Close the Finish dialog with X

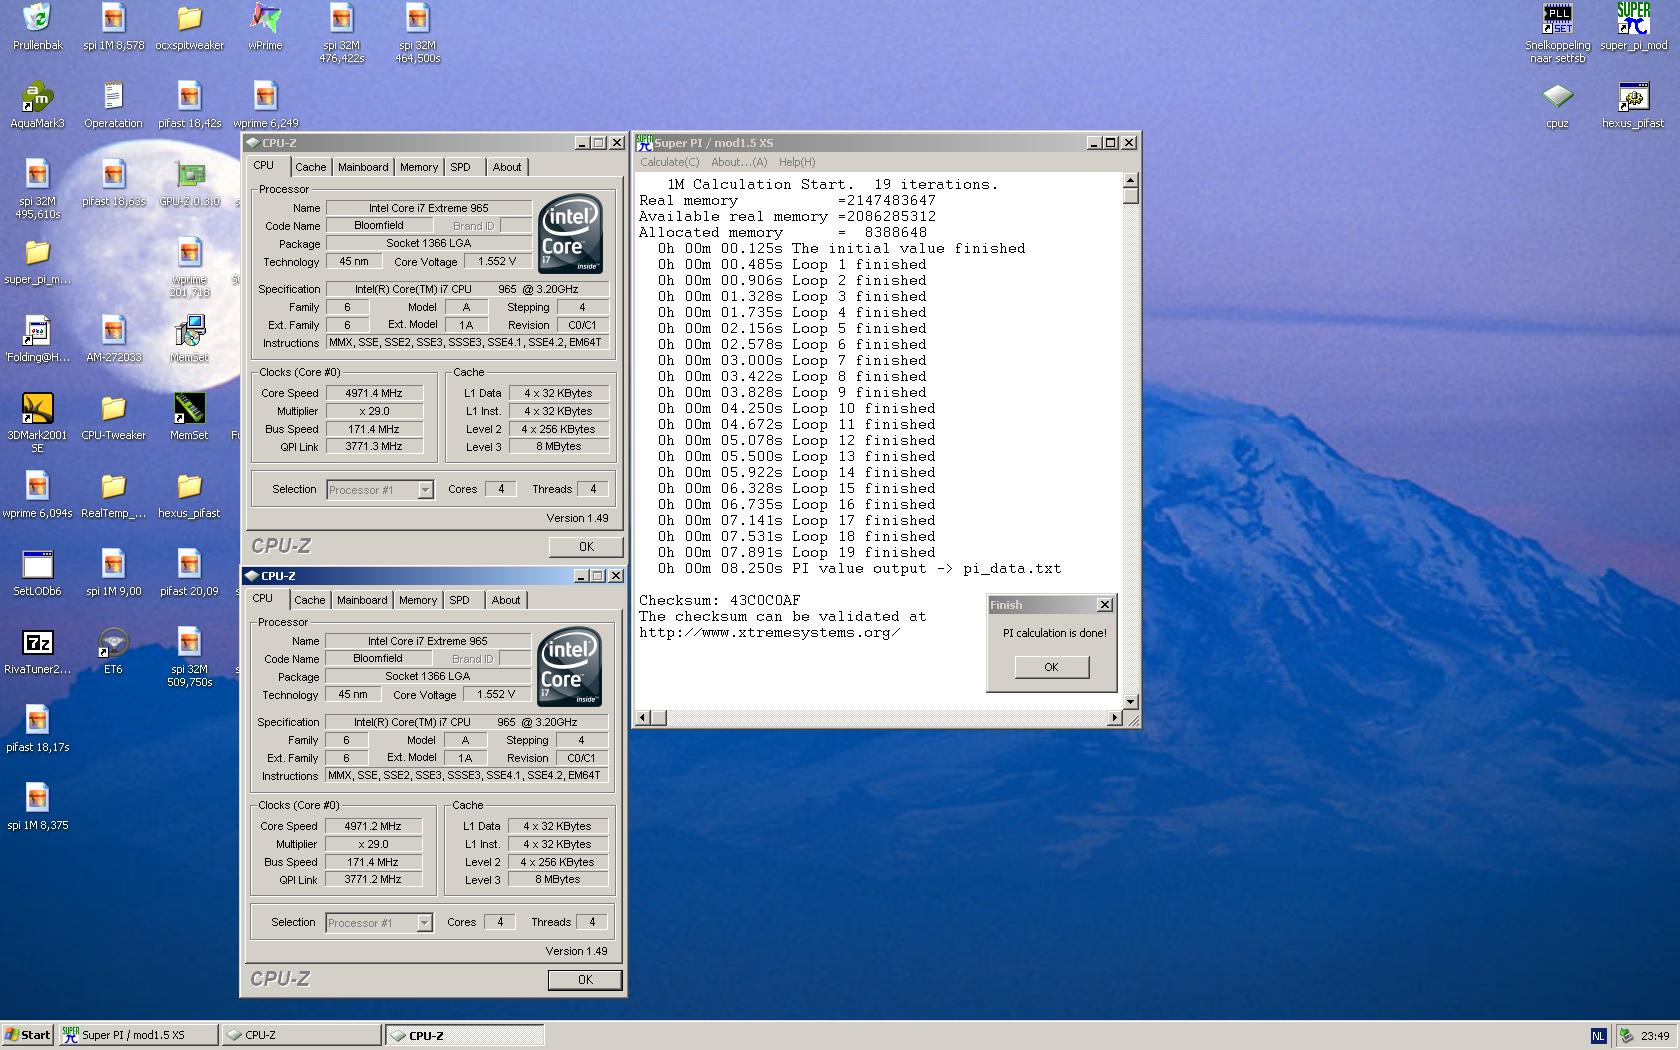click(x=1105, y=605)
